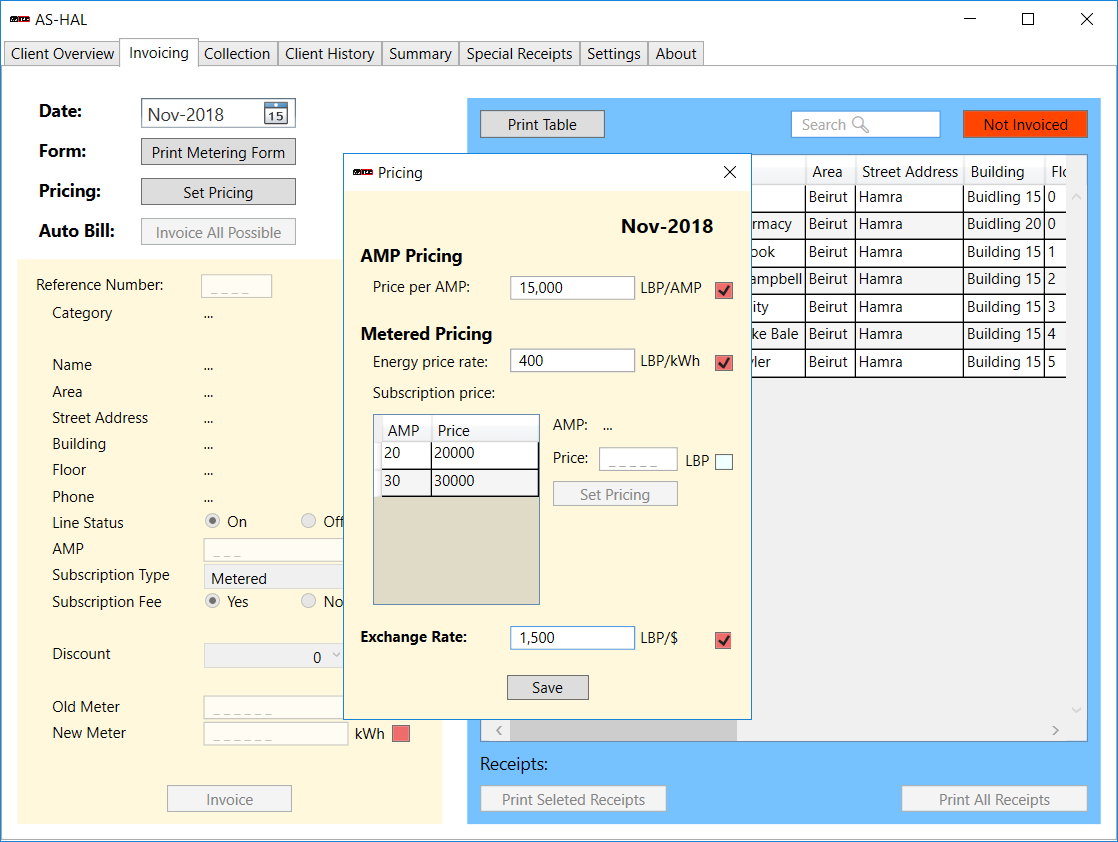Click the Not Invoiced filter button
This screenshot has width=1118, height=842.
[x=1025, y=124]
